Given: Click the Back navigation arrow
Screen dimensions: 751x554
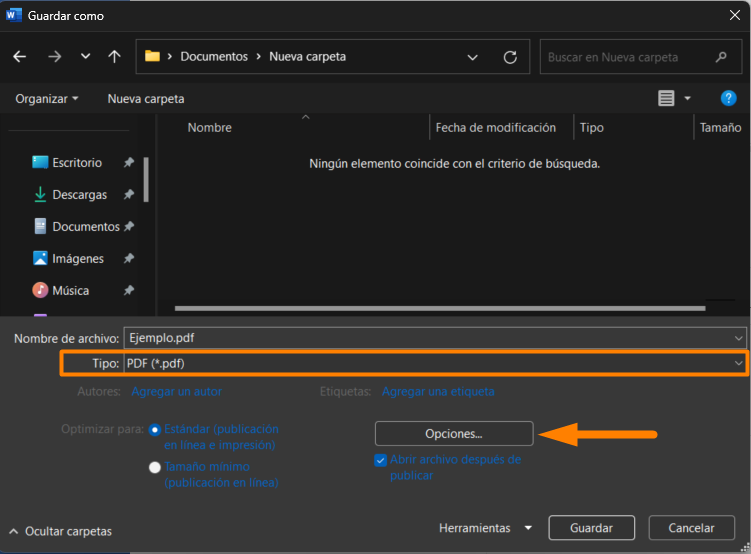Looking at the screenshot, I should click(20, 57).
